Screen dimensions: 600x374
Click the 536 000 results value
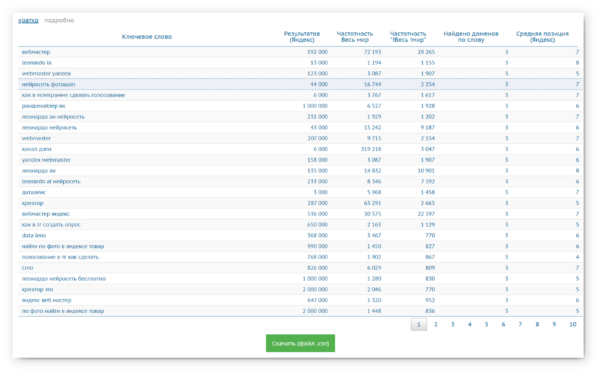point(317,214)
